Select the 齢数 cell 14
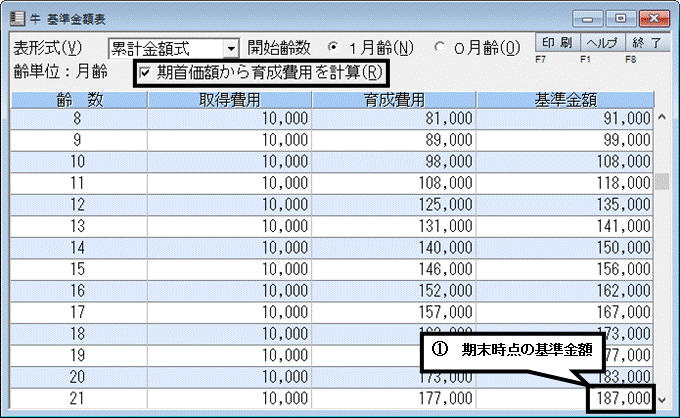Image resolution: width=680 pixels, height=418 pixels. click(x=79, y=248)
